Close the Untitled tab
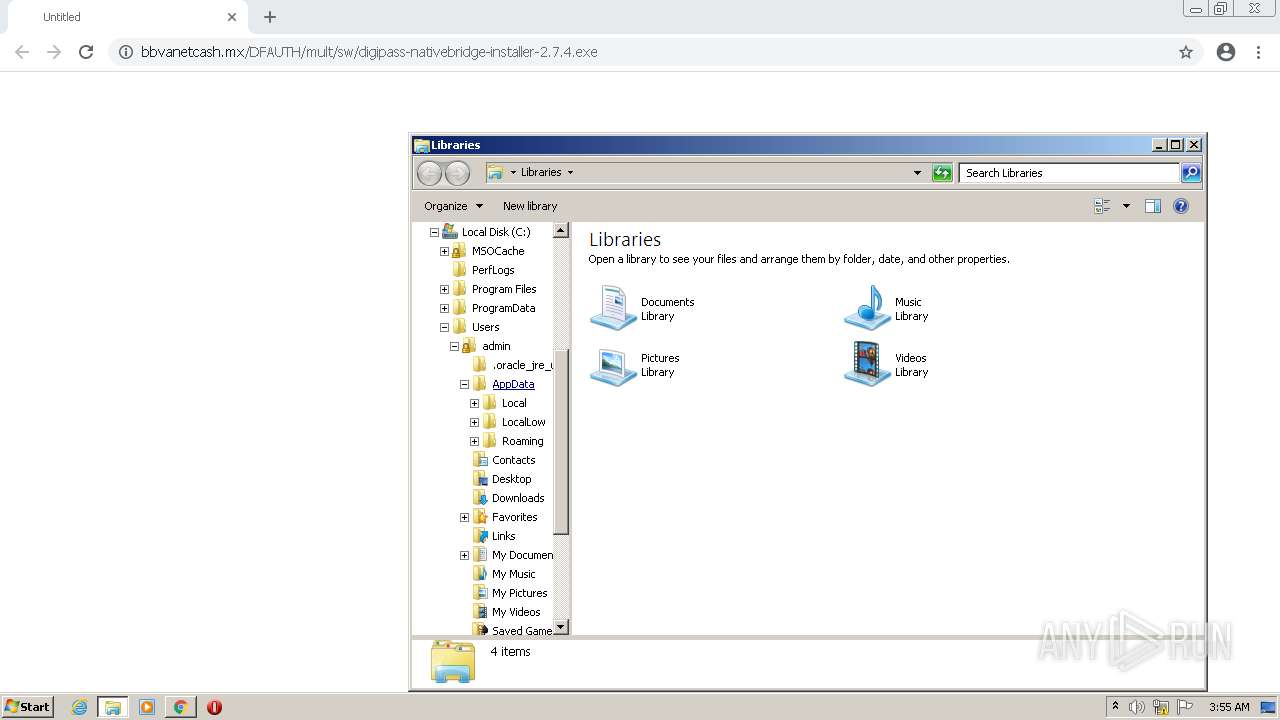 pos(232,17)
